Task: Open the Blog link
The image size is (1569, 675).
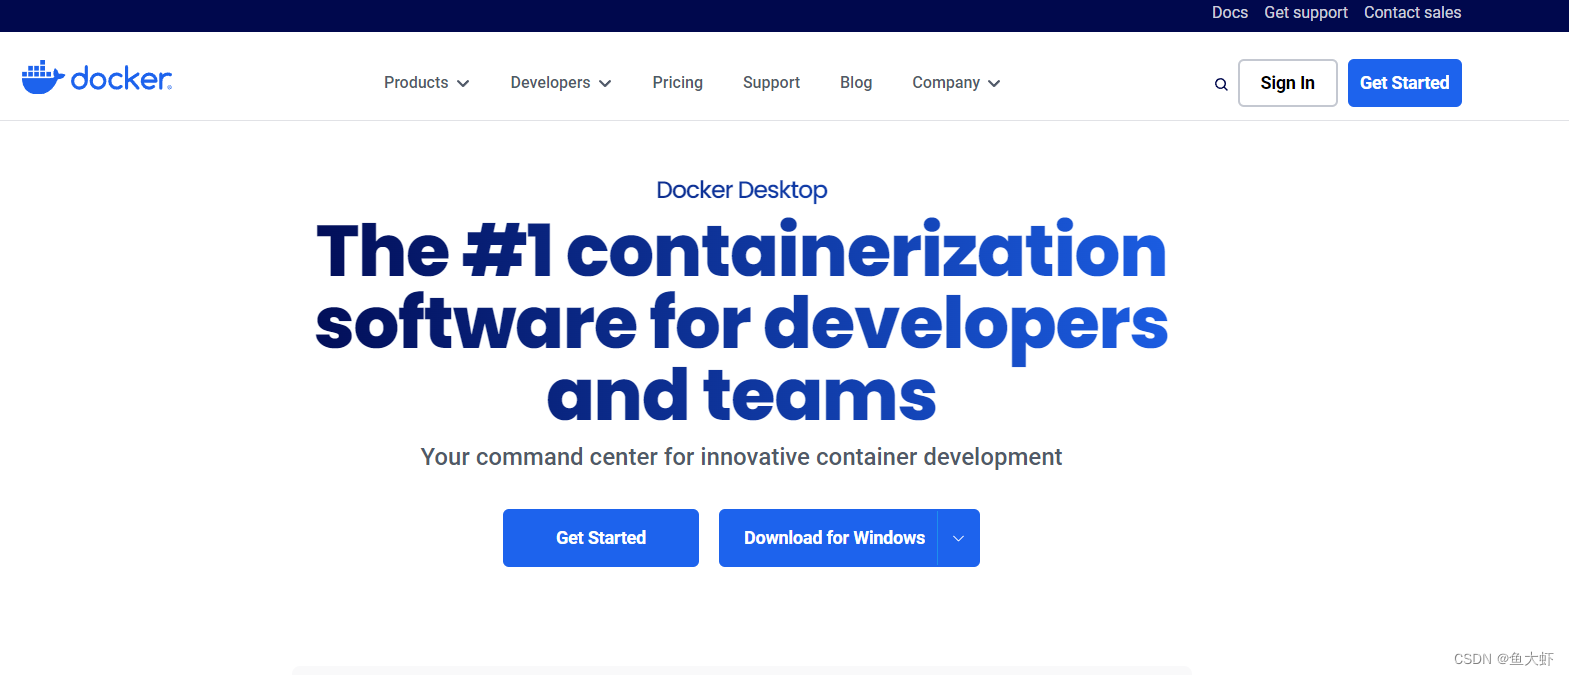Action: 856,83
